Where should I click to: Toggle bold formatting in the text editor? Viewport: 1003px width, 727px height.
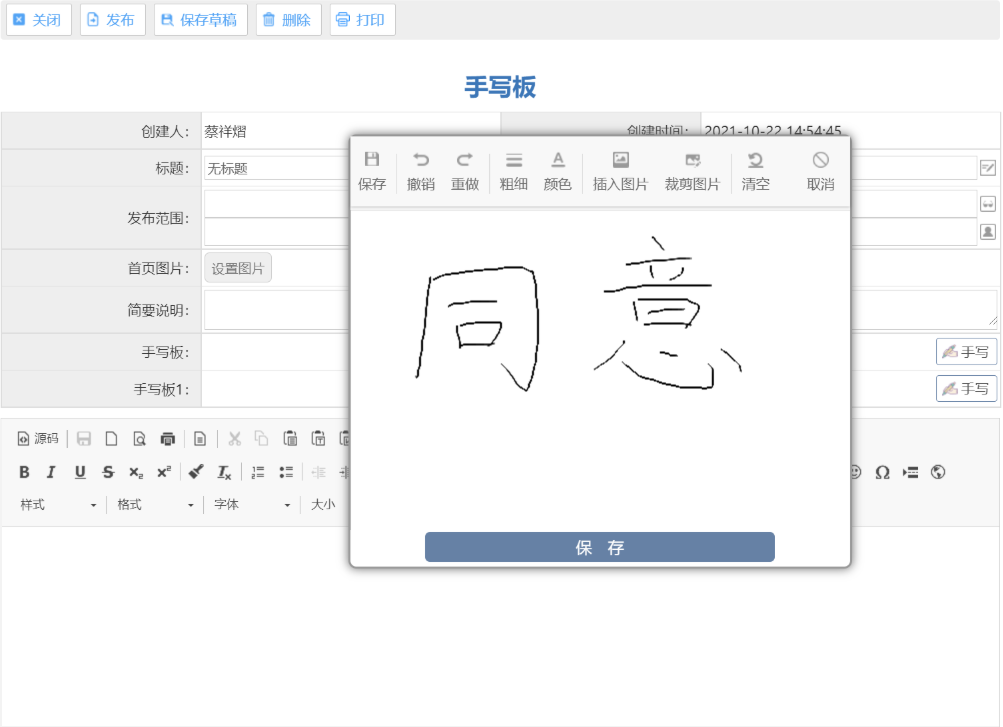pos(24,471)
